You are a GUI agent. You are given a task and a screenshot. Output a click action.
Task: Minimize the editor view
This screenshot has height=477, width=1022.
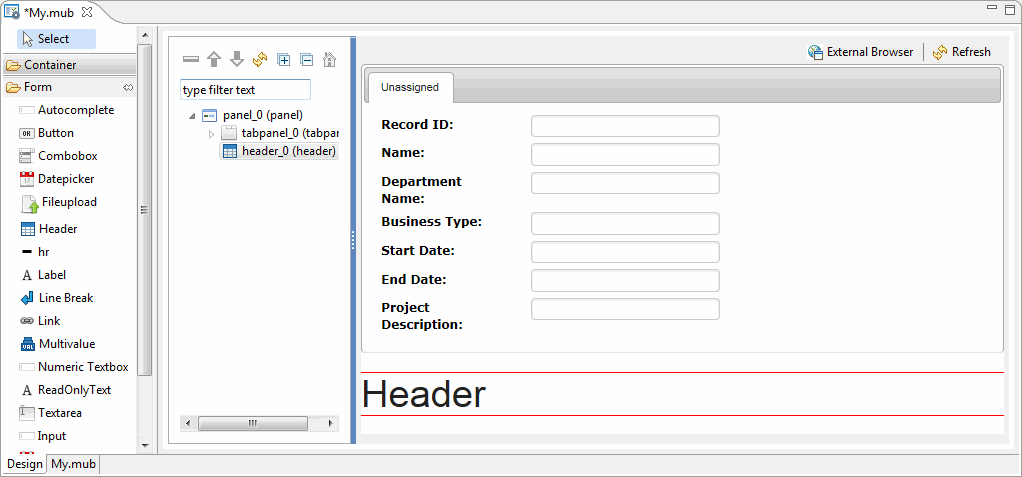click(x=993, y=7)
